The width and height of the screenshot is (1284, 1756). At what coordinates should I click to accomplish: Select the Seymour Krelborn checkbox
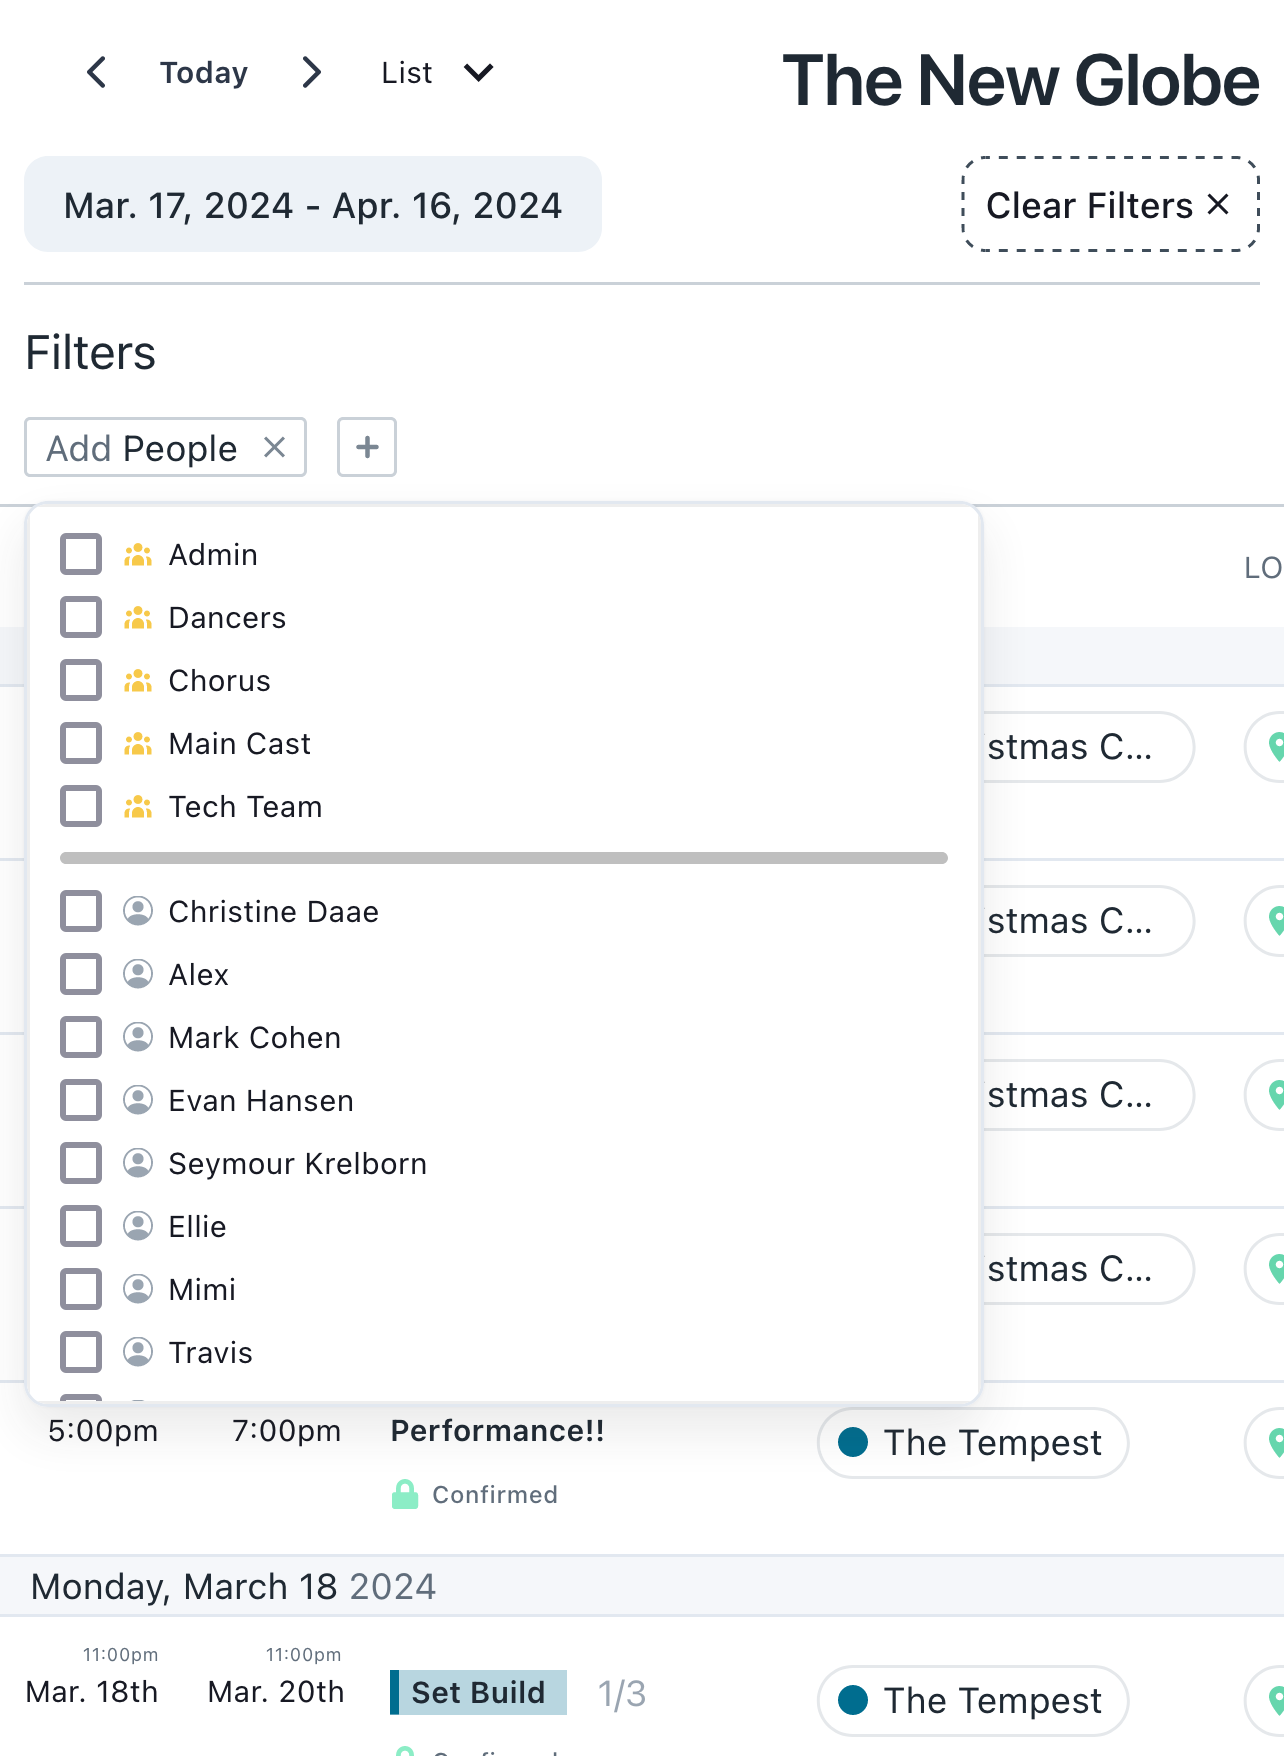pyautogui.click(x=81, y=1163)
